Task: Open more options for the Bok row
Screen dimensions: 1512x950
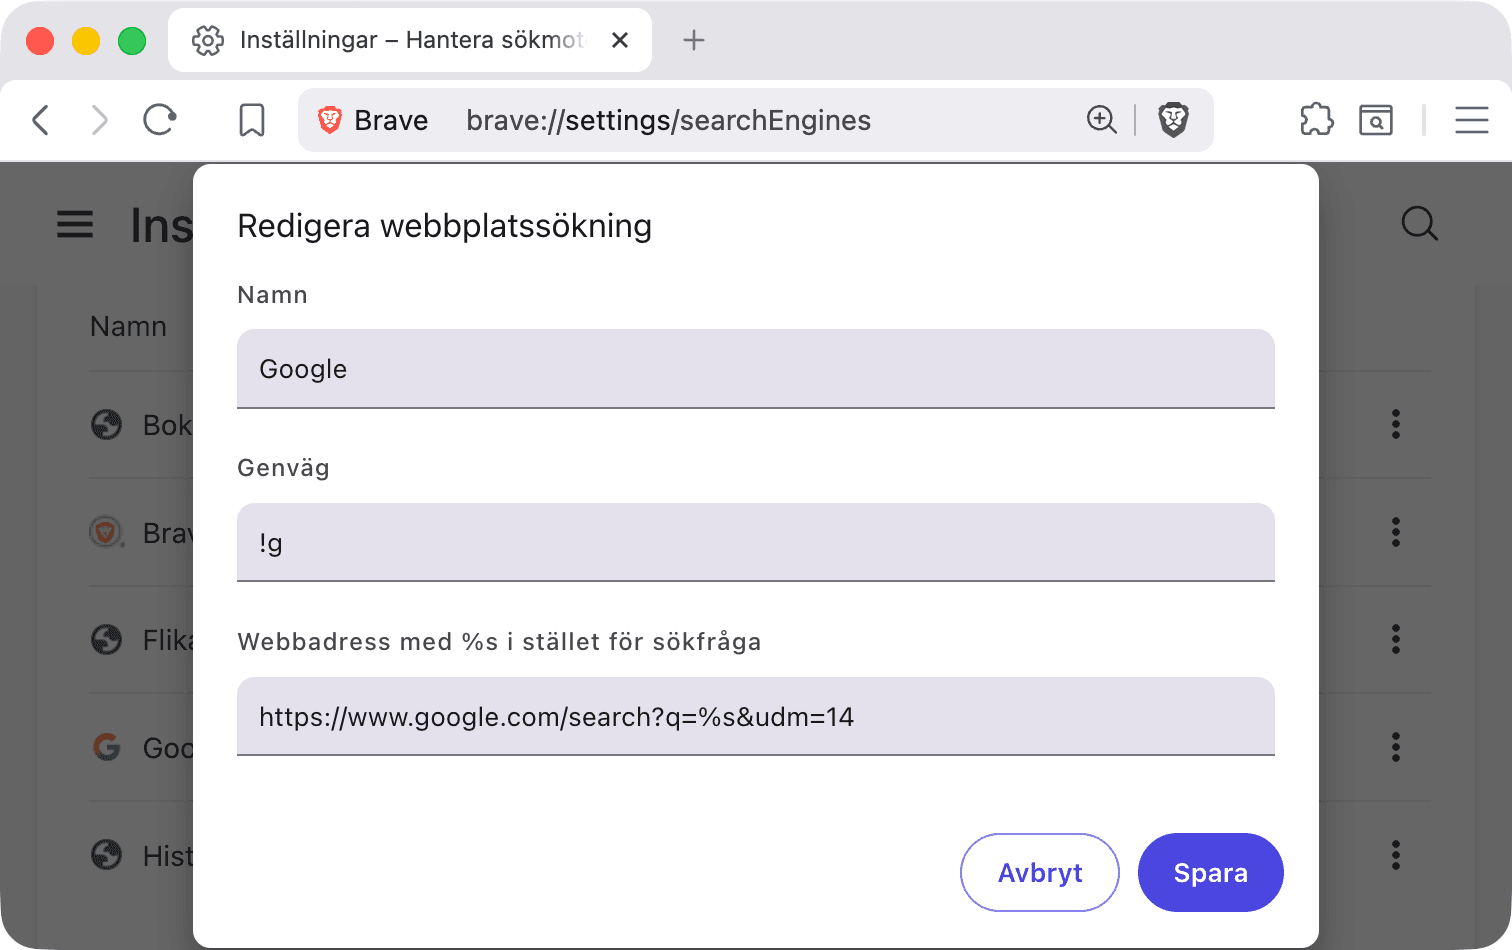Action: pyautogui.click(x=1396, y=424)
